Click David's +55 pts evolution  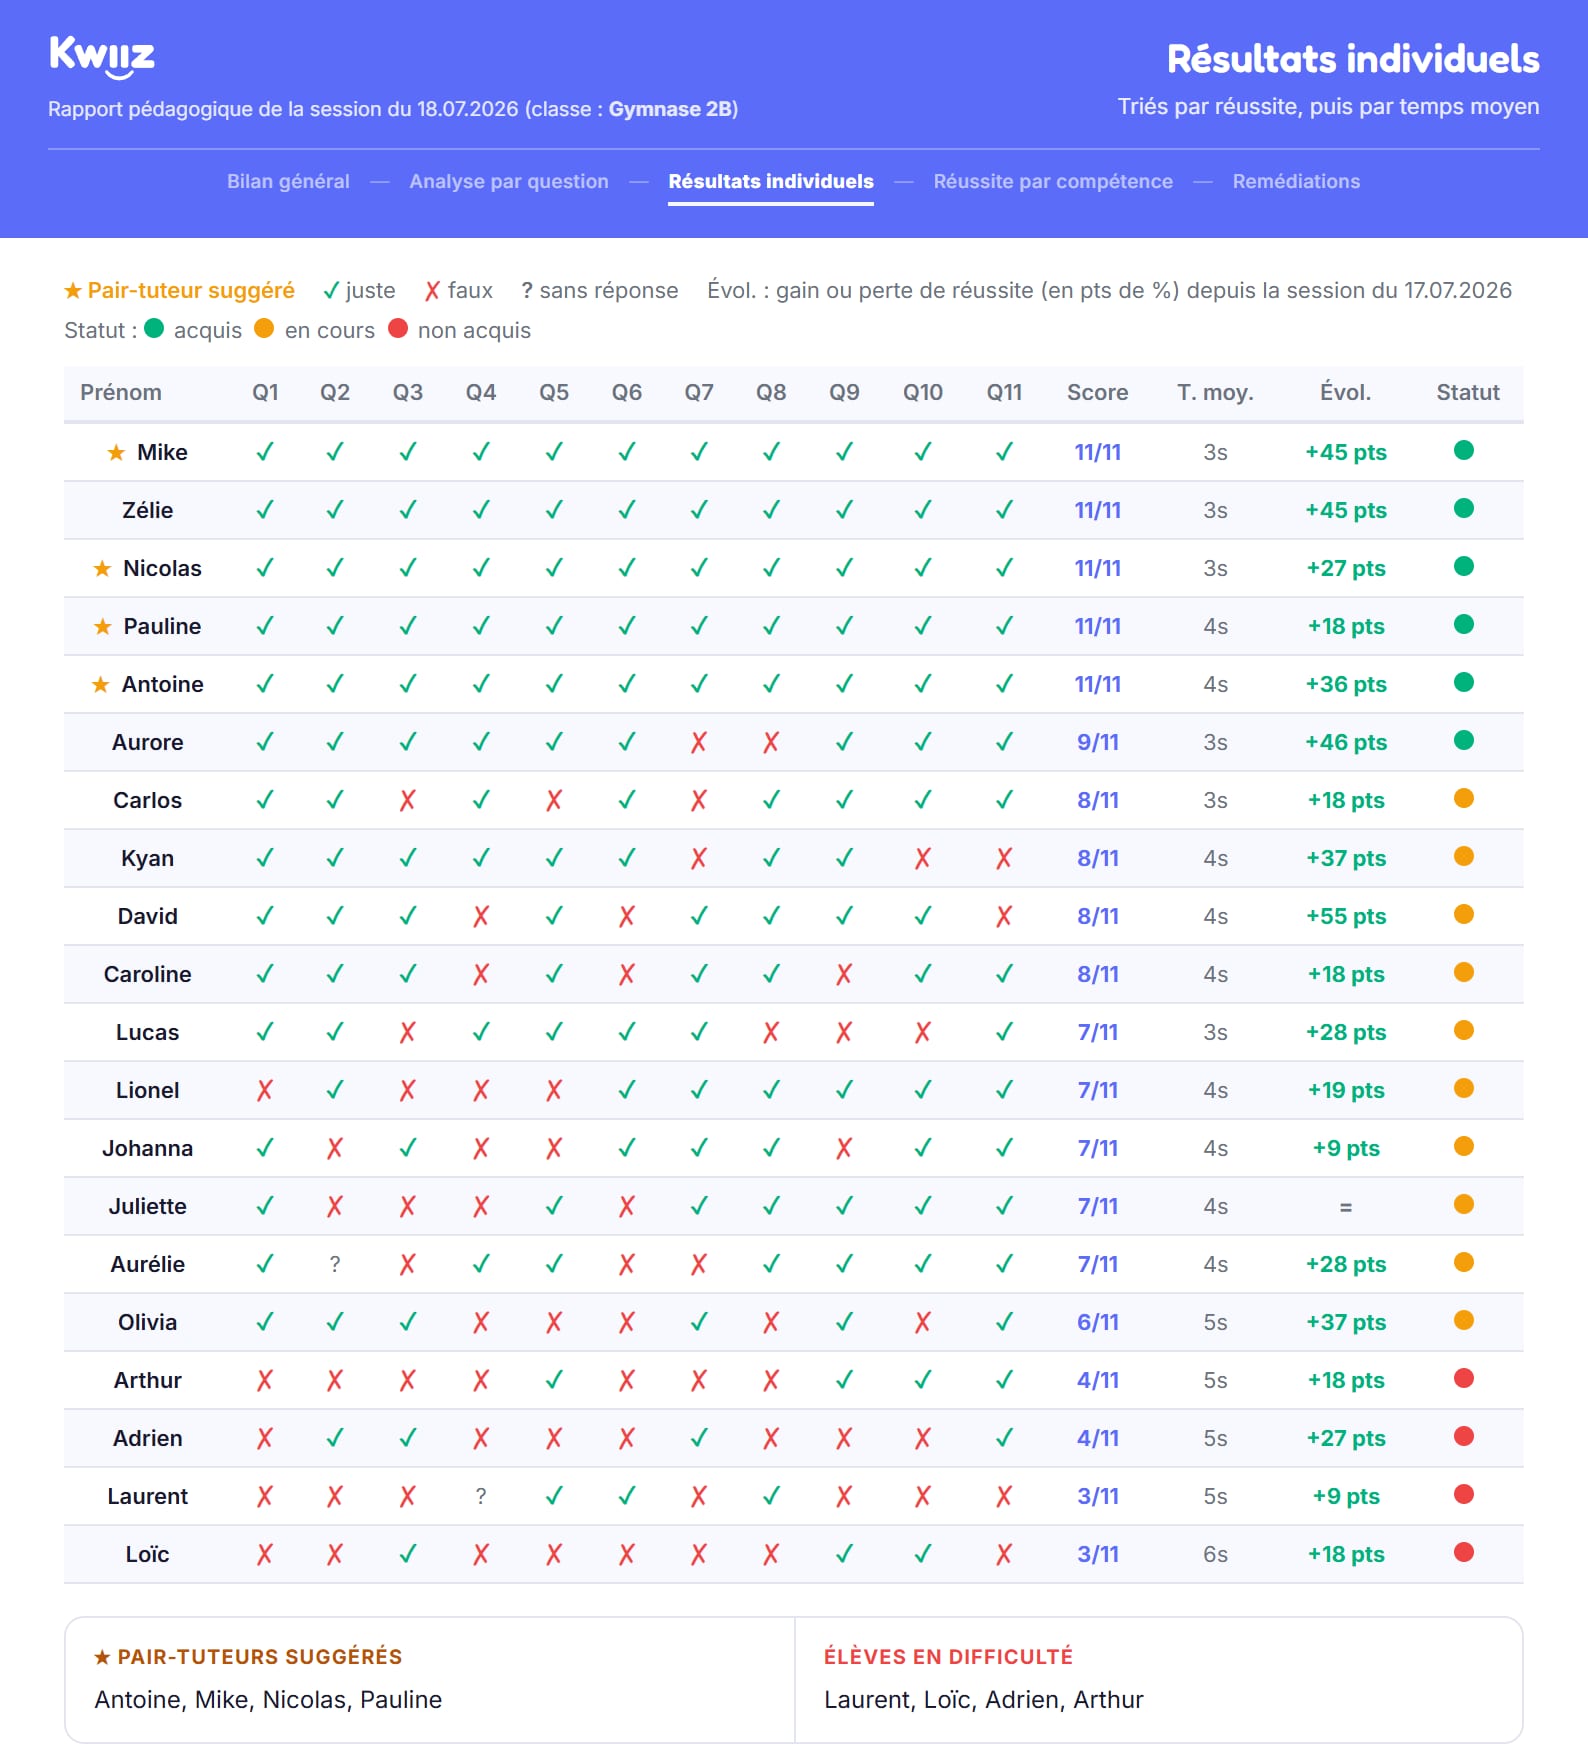click(x=1346, y=916)
